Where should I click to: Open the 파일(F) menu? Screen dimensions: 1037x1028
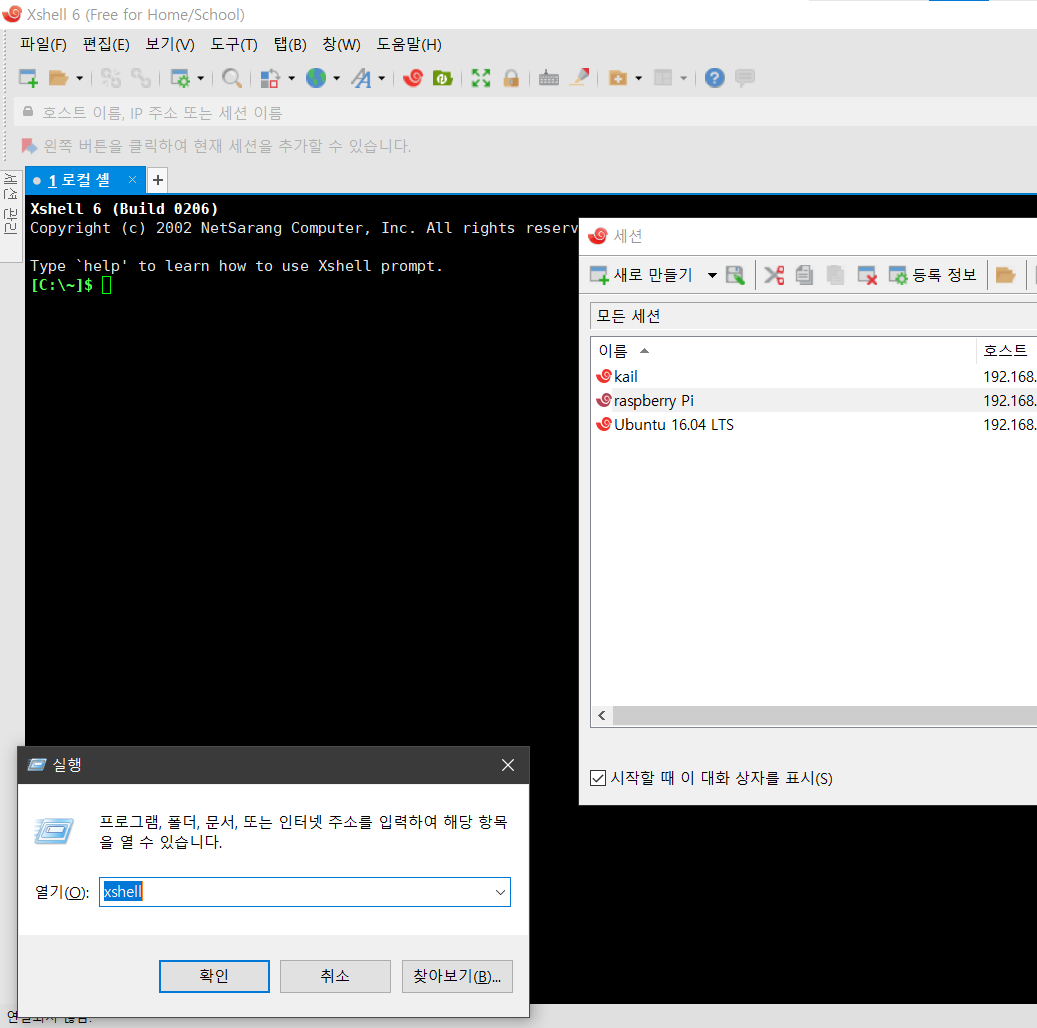tap(43, 44)
